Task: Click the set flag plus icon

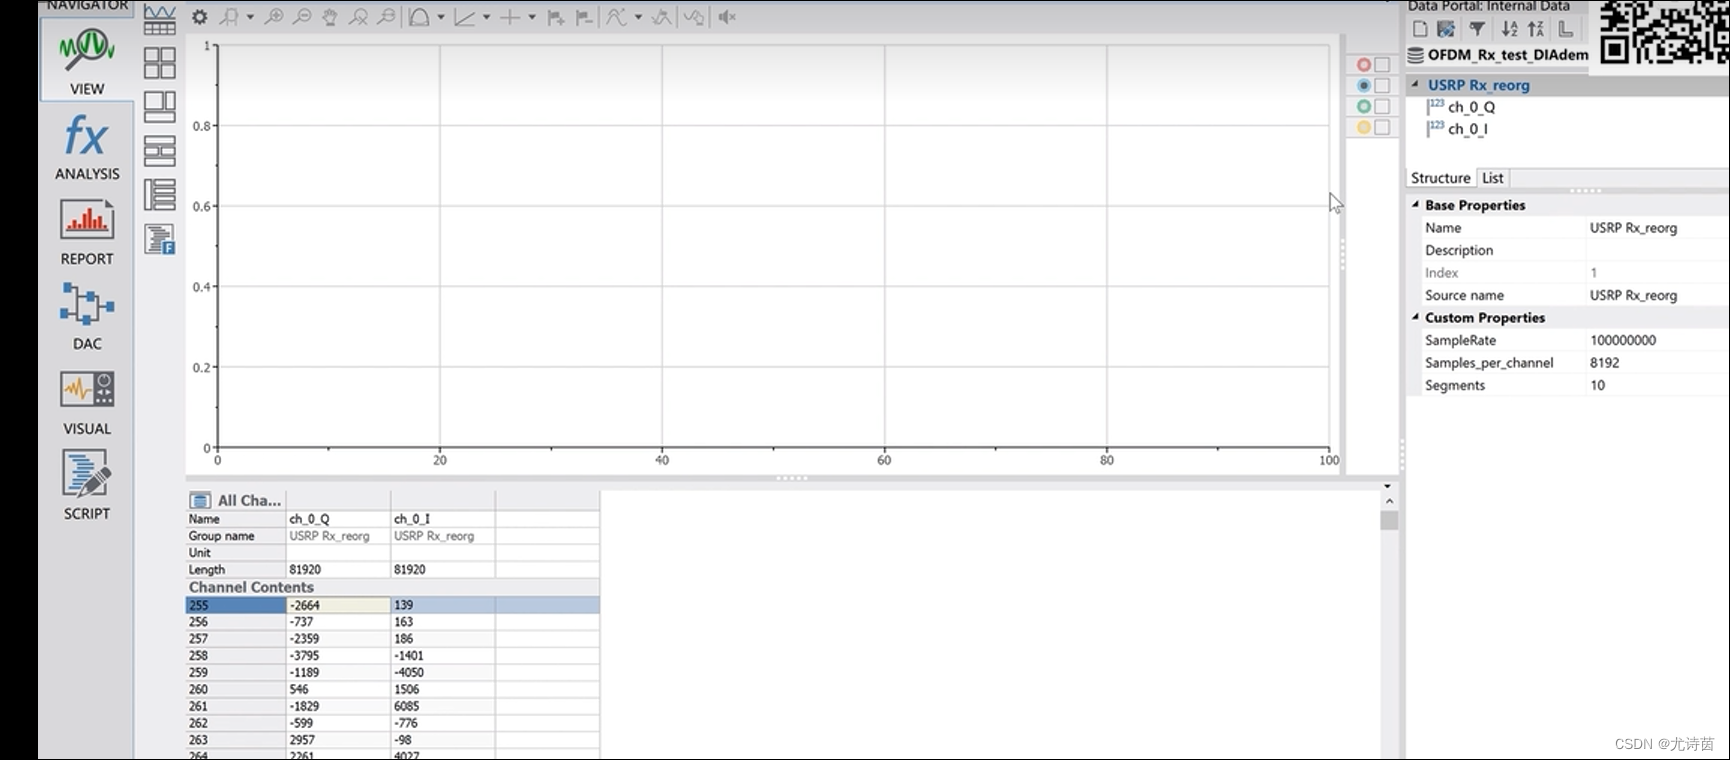Action: (x=555, y=17)
